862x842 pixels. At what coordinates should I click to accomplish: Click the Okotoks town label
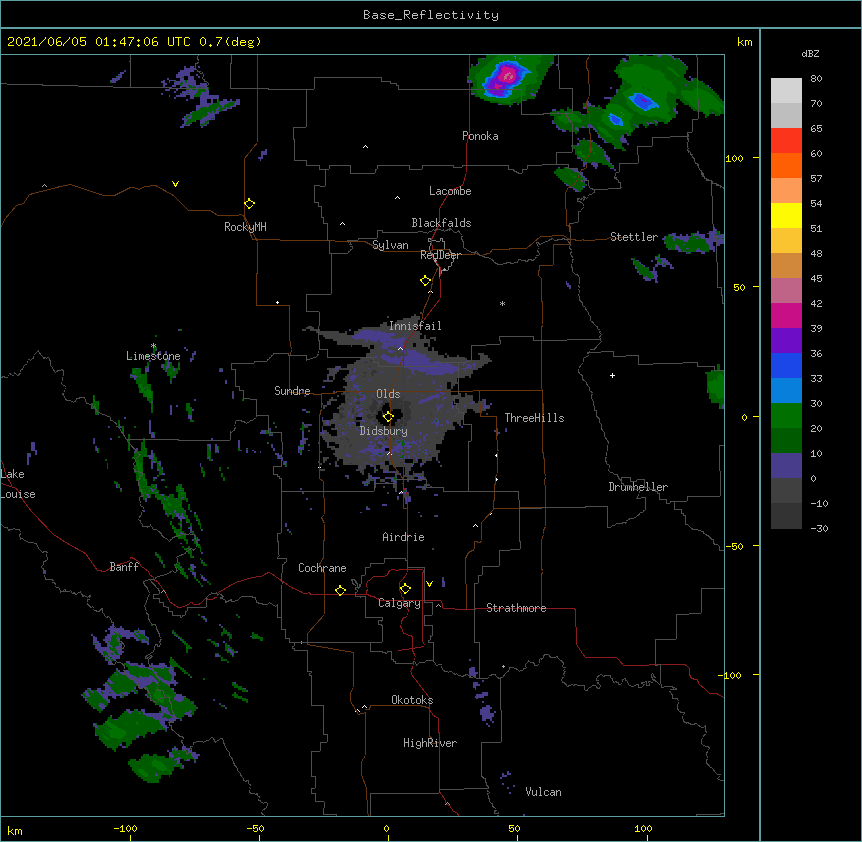pos(412,700)
